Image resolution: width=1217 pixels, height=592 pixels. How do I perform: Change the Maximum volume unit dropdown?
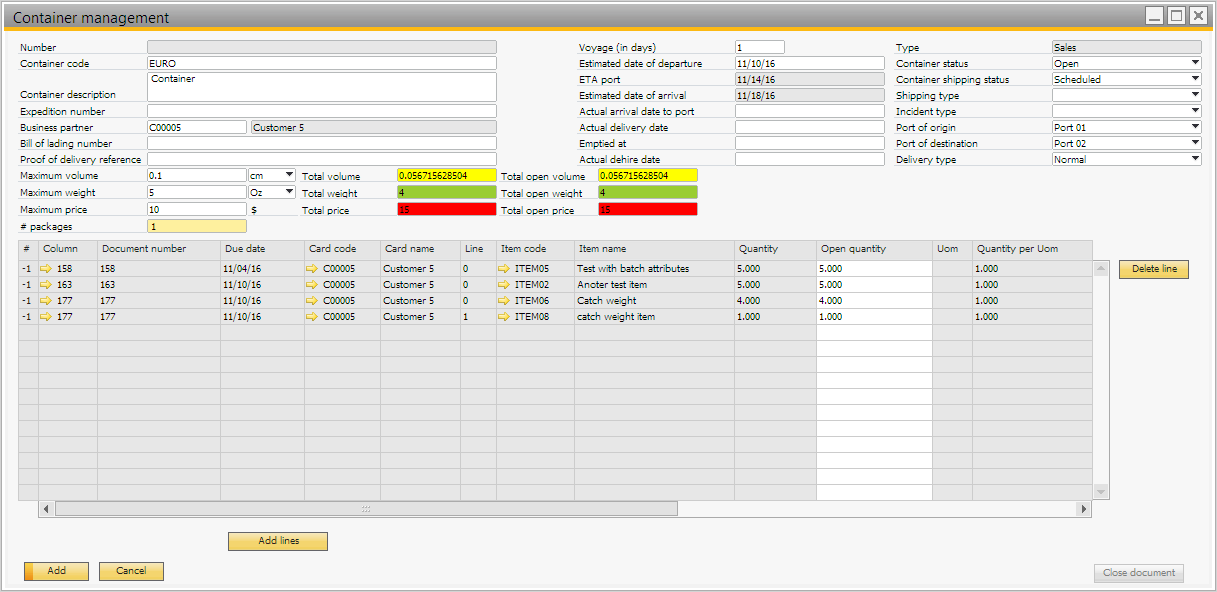pyautogui.click(x=290, y=176)
